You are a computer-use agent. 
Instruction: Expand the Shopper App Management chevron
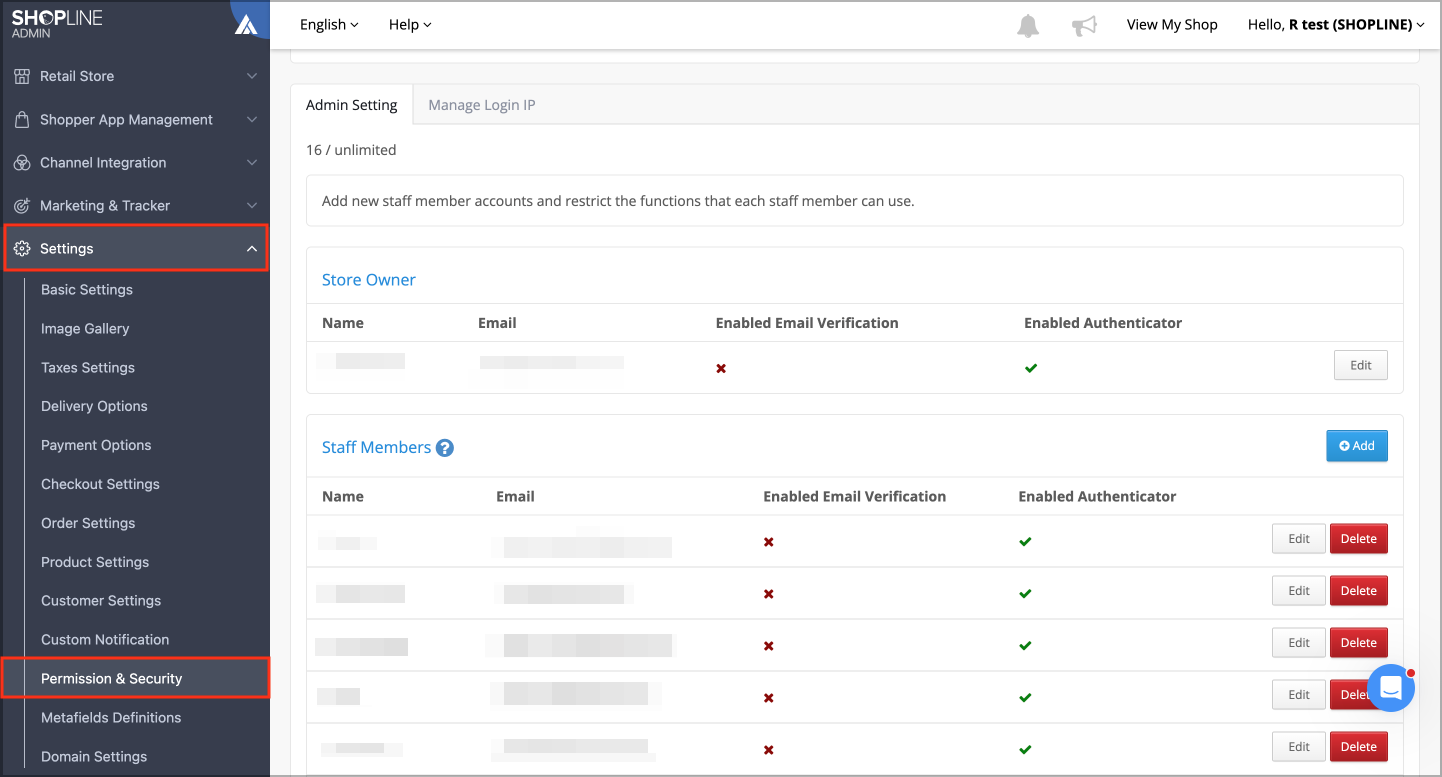(x=252, y=119)
